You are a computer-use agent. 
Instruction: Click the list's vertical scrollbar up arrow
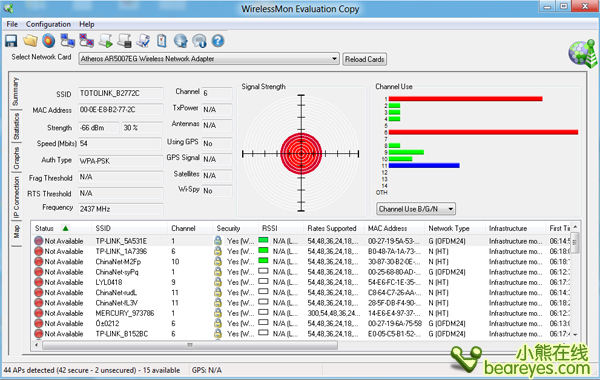tap(575, 228)
